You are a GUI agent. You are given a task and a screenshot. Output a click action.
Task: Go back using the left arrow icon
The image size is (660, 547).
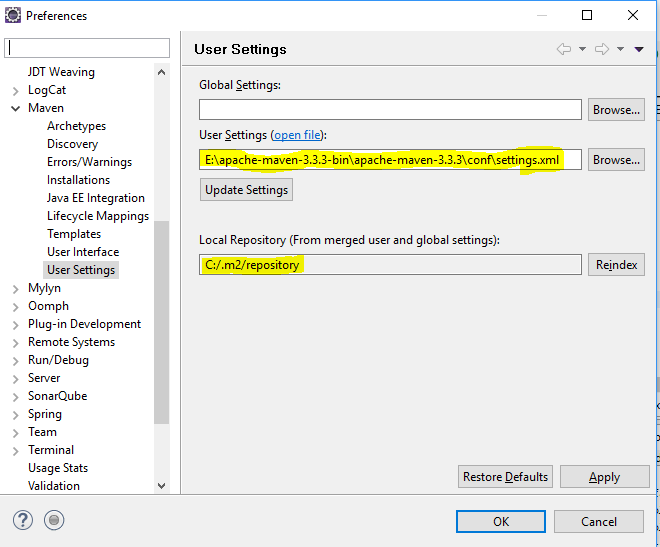click(x=564, y=49)
